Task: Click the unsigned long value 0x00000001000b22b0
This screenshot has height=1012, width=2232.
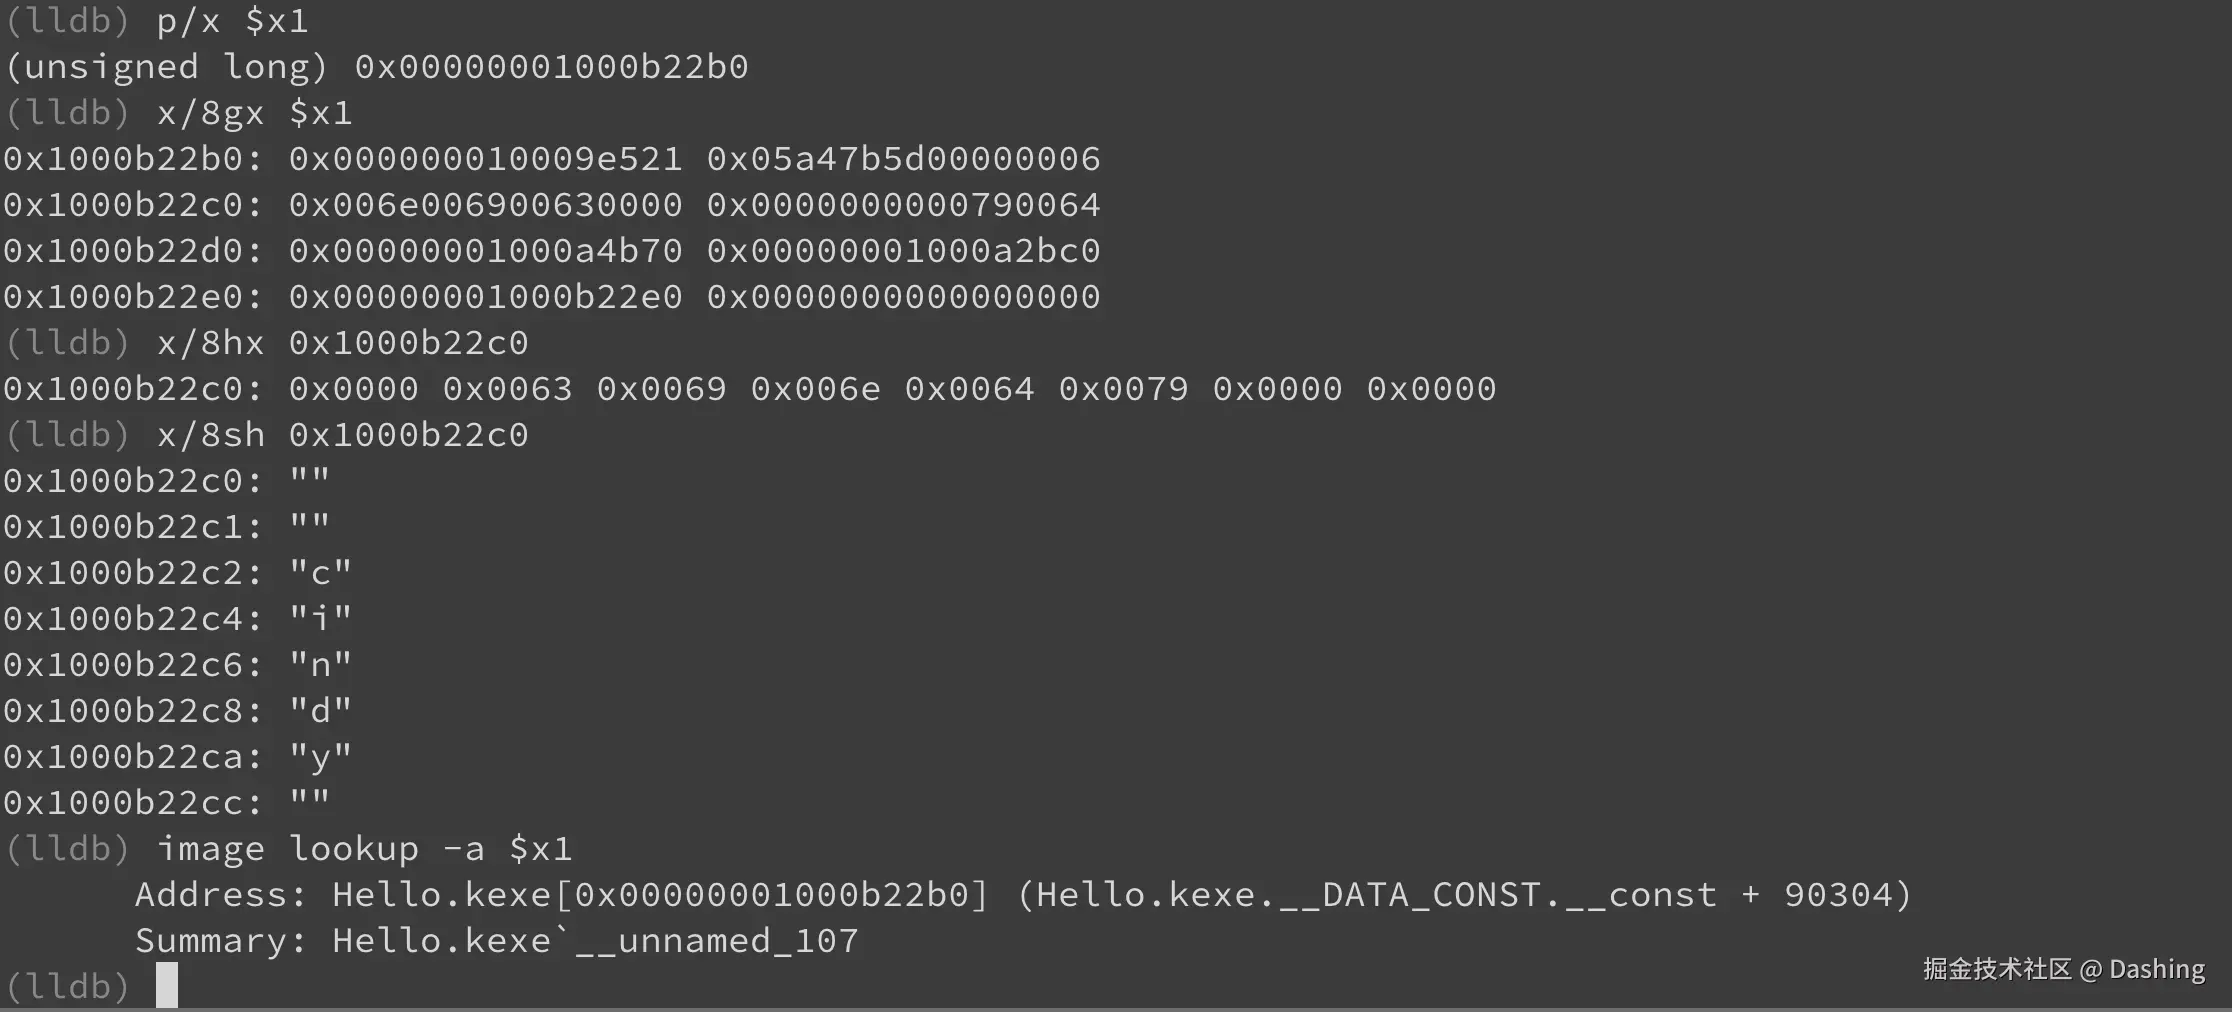Action: click(551, 67)
